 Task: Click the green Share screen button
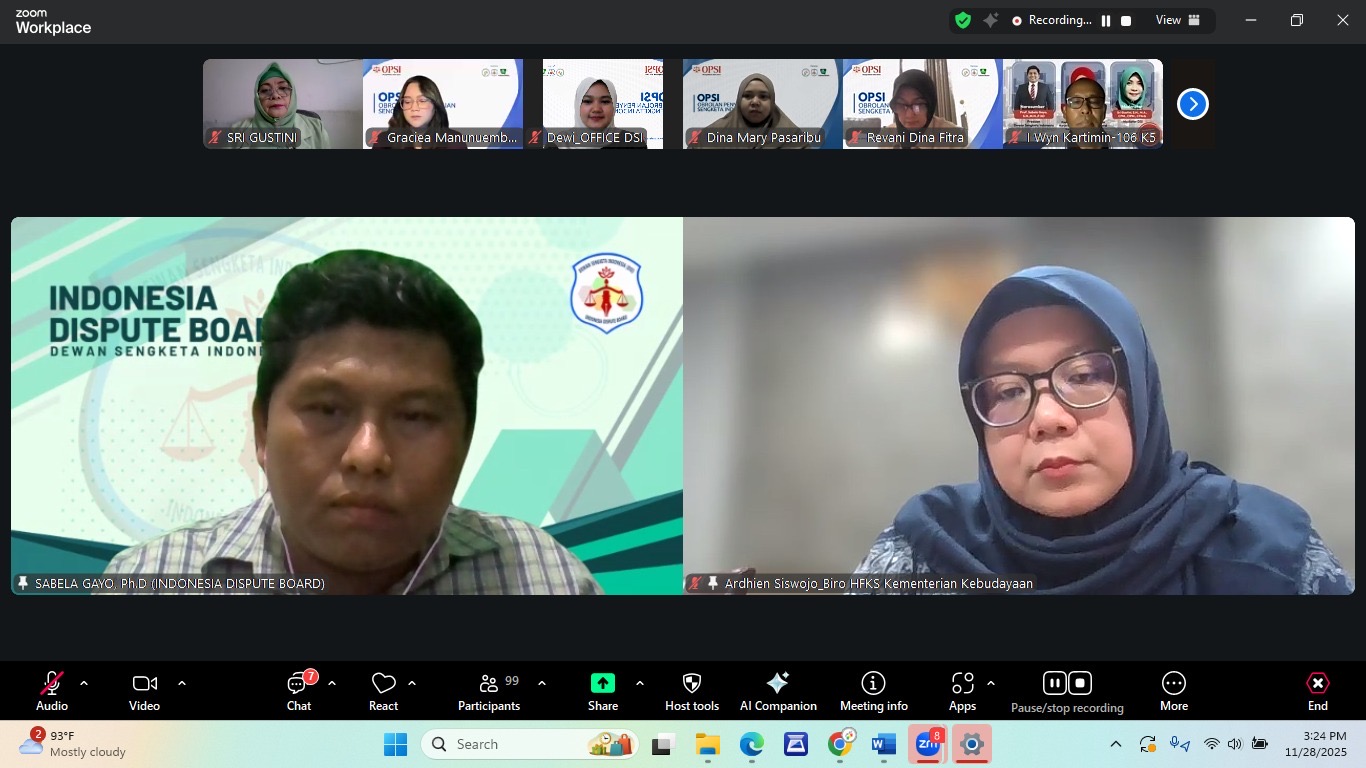point(602,691)
